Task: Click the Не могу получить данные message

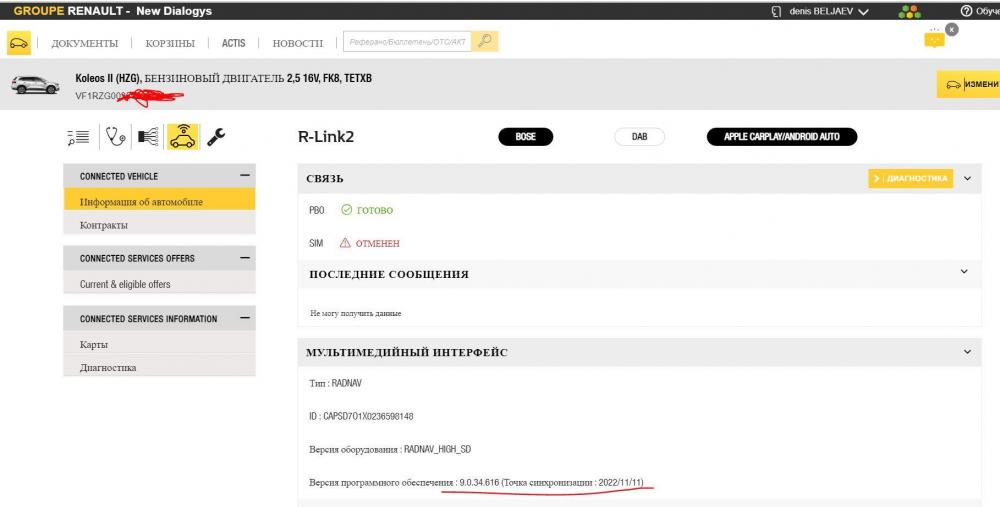Action: click(x=355, y=313)
